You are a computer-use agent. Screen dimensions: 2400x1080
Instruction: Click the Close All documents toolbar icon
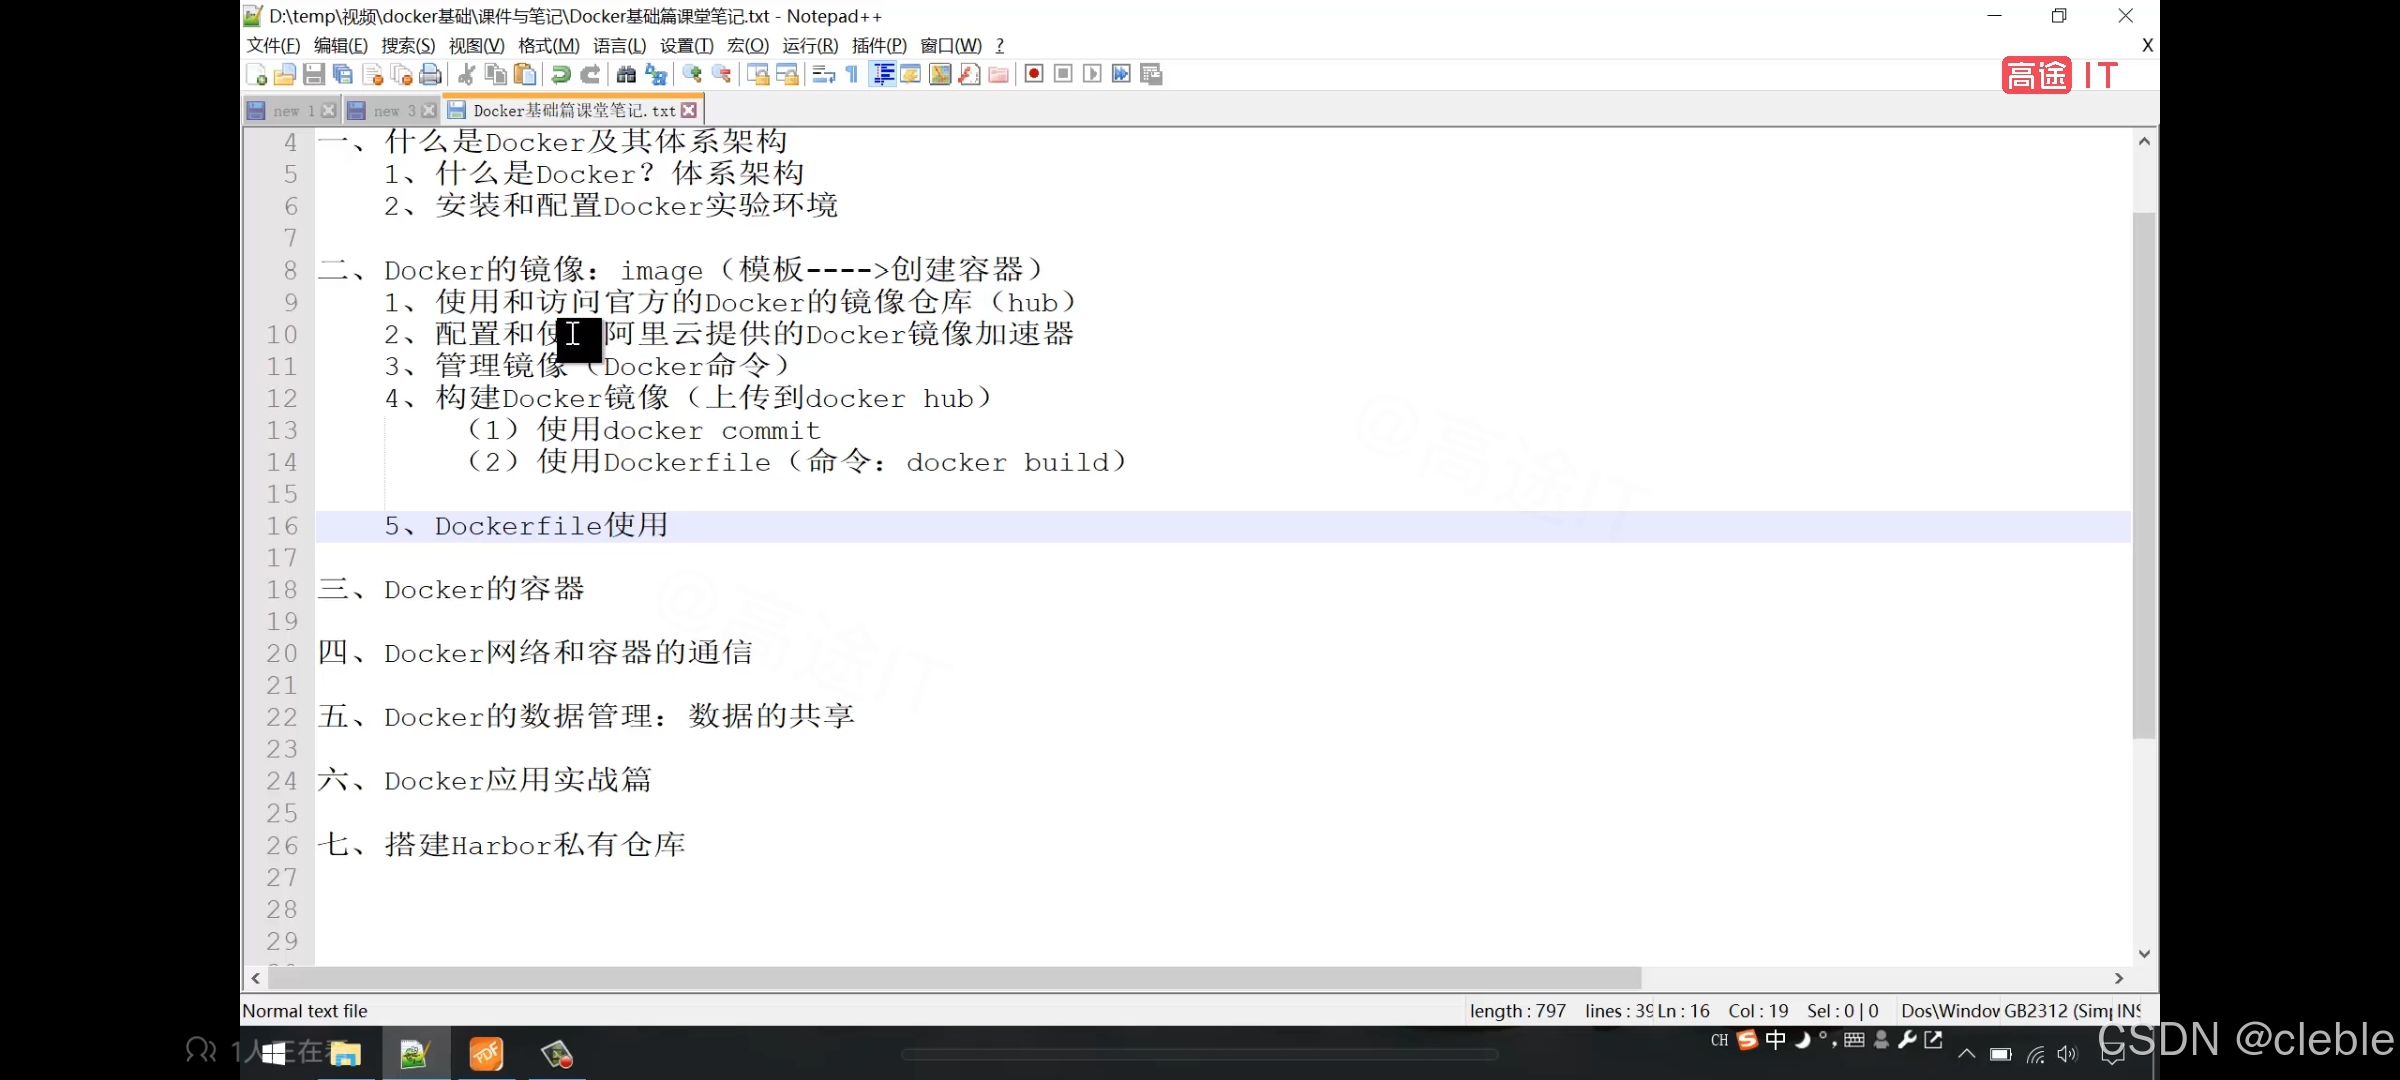click(x=402, y=74)
